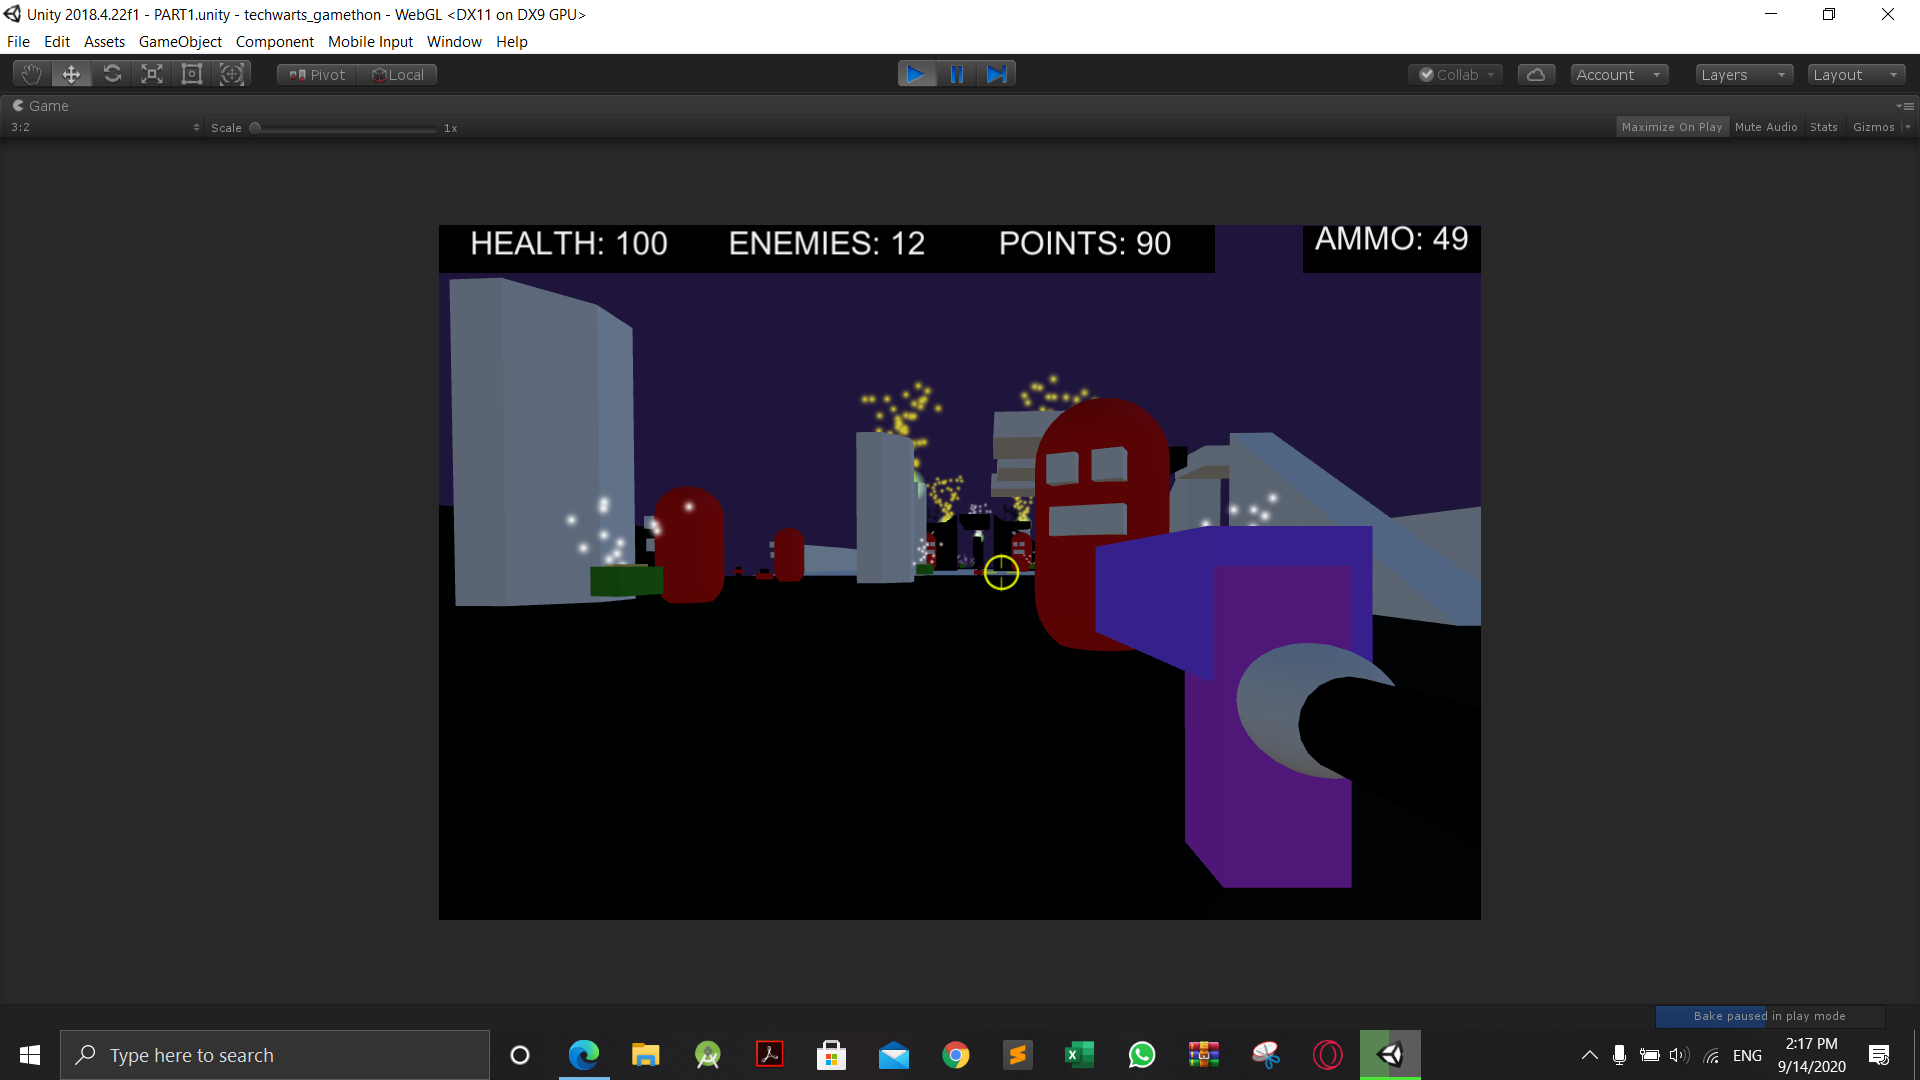
Task: Select the Rotate tool
Action: (112, 74)
